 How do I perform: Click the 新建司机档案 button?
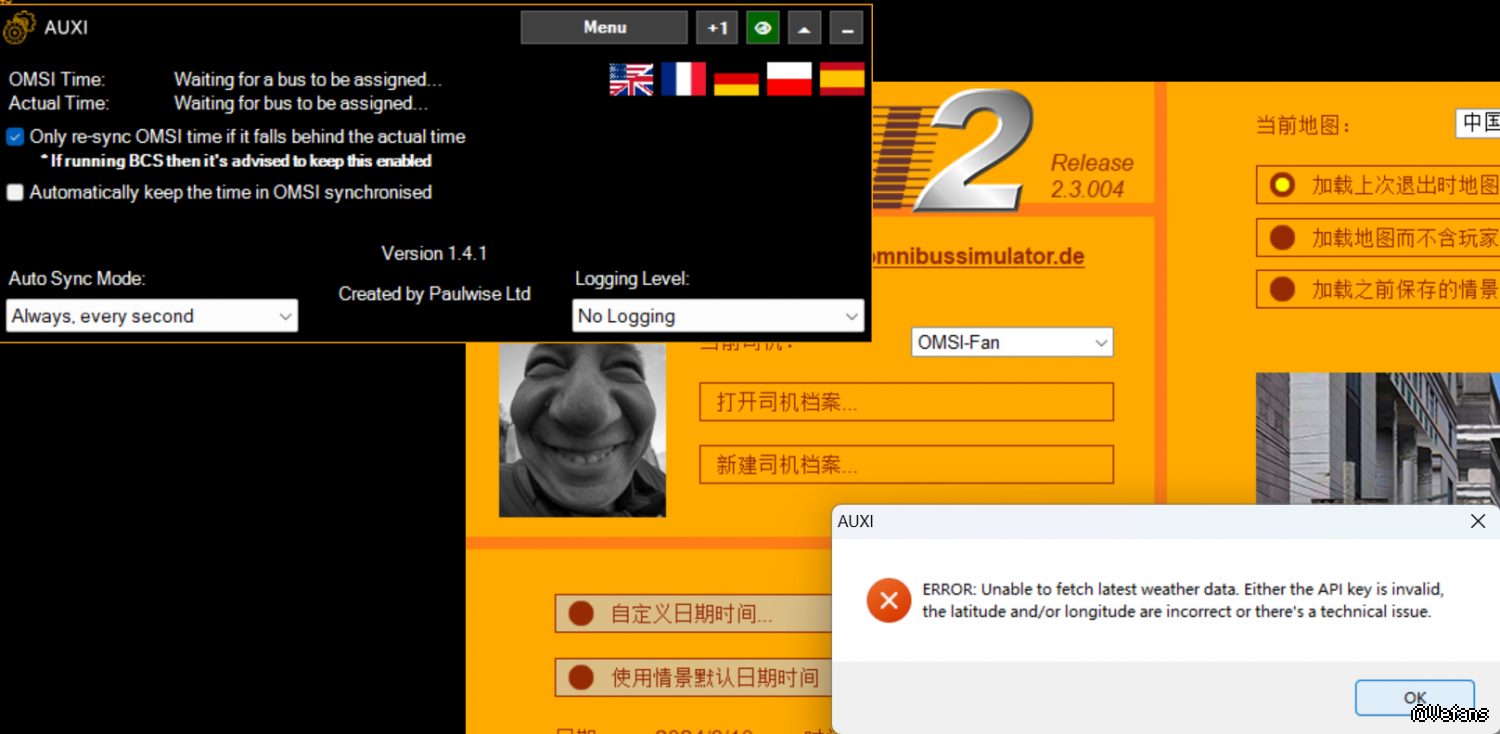coord(906,464)
